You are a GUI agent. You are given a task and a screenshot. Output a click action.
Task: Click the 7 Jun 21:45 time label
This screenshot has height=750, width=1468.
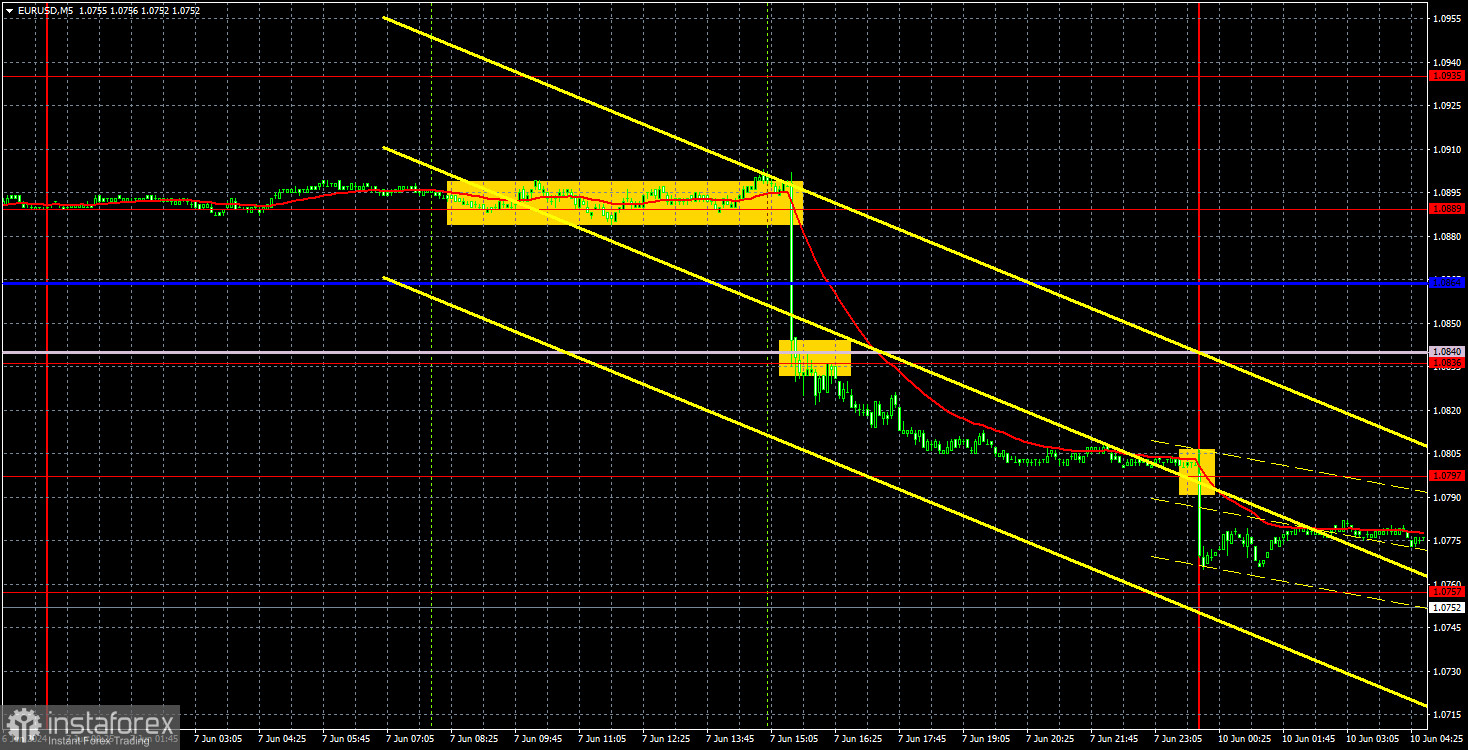(x=1114, y=739)
